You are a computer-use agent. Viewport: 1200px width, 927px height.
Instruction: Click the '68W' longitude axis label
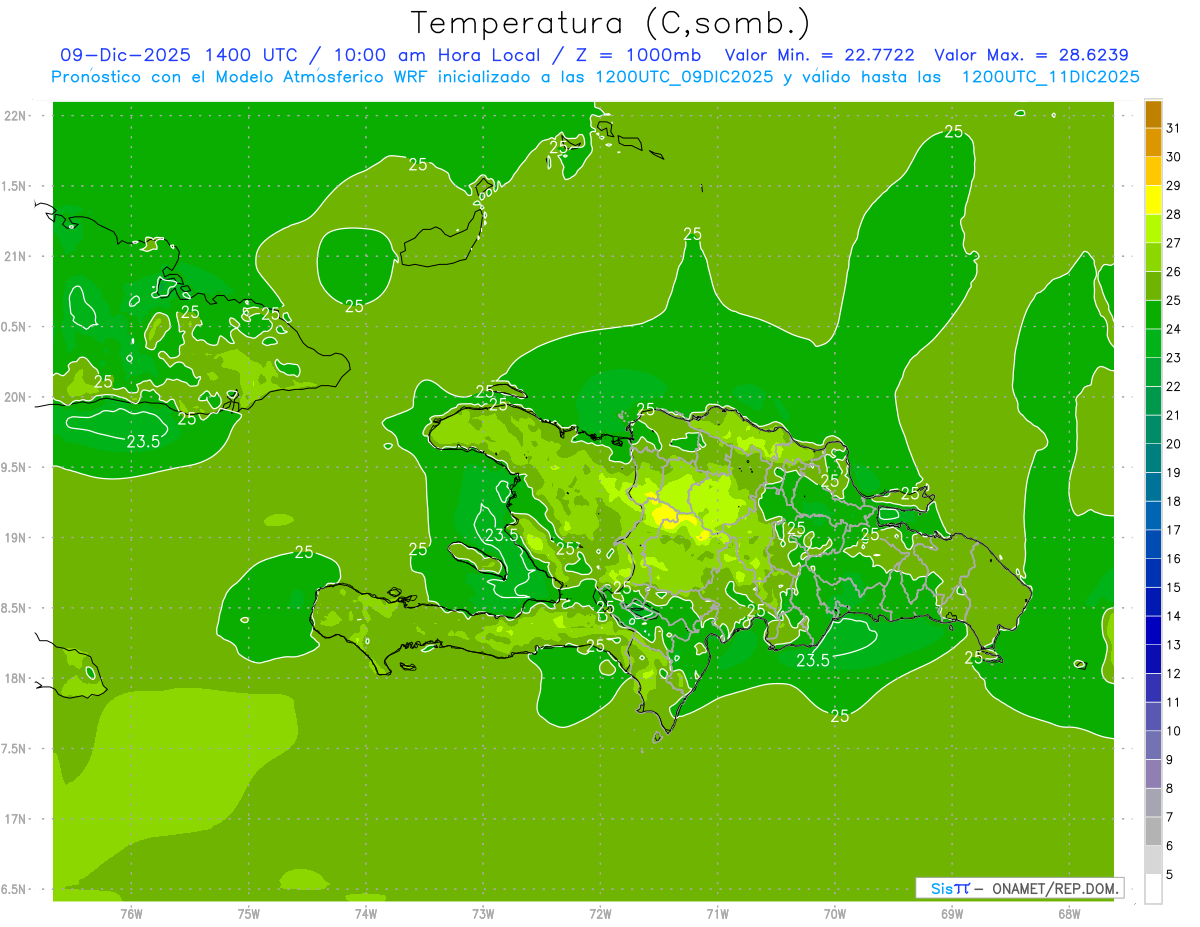(1068, 913)
